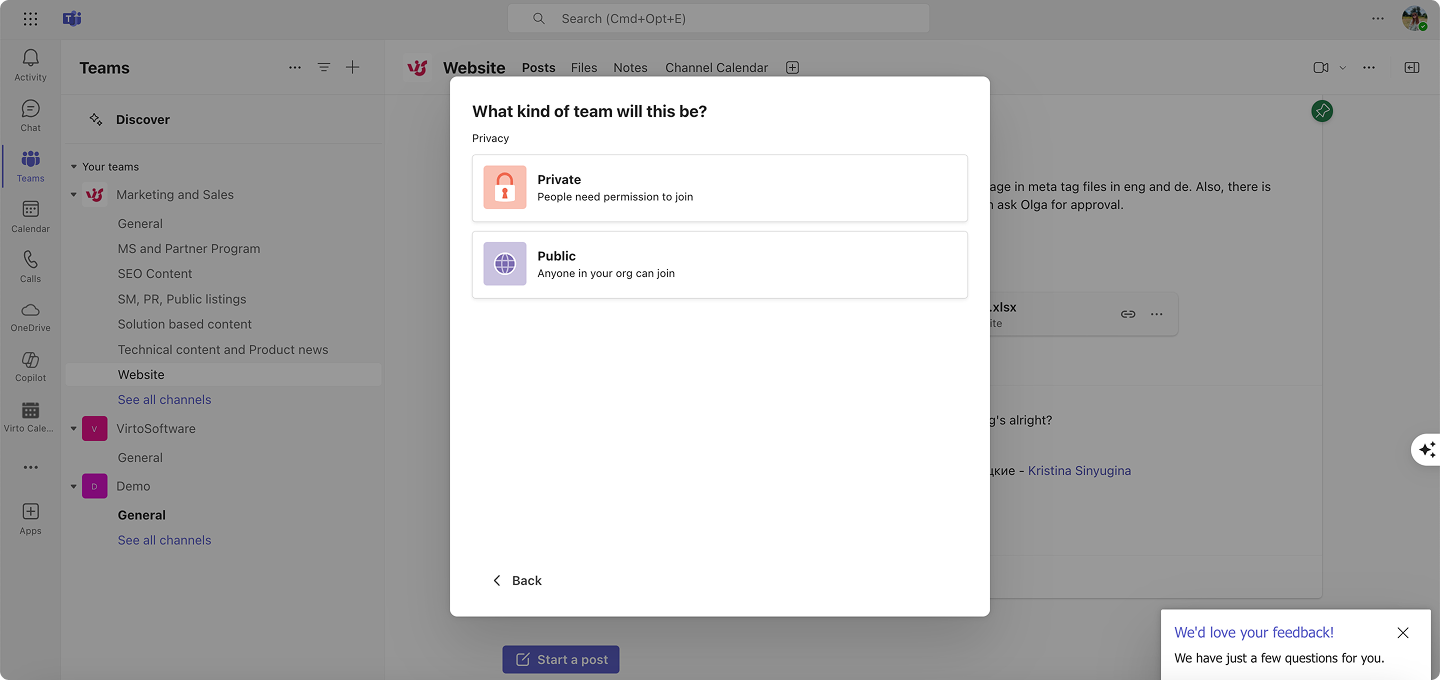Open General channel under VirtoSoftware
Screen dimensions: 1440x680
coord(140,458)
